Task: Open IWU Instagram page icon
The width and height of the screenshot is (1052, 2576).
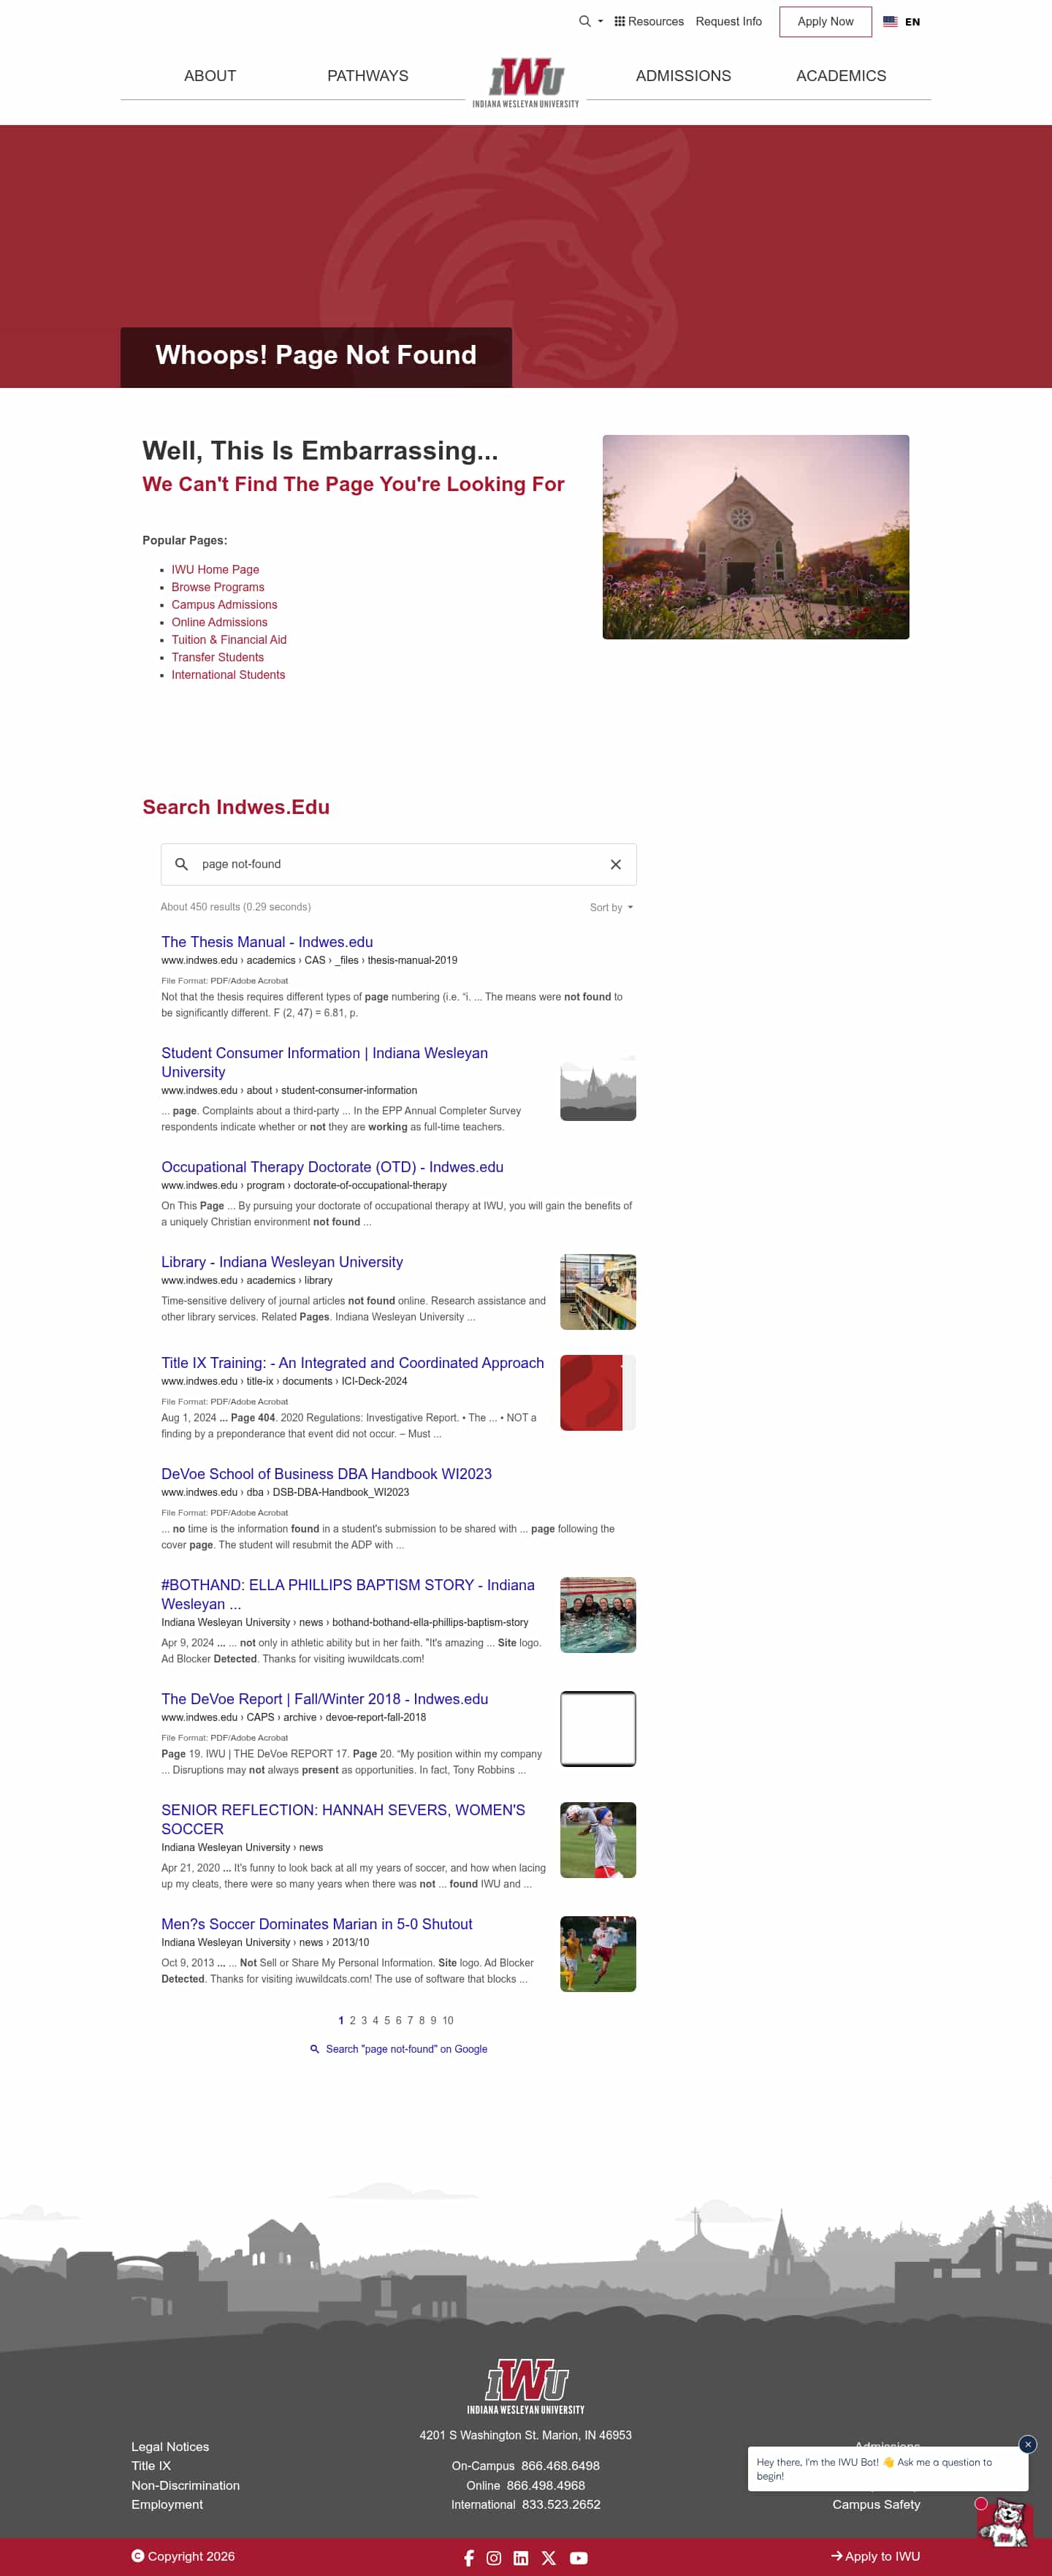Action: tap(494, 2557)
